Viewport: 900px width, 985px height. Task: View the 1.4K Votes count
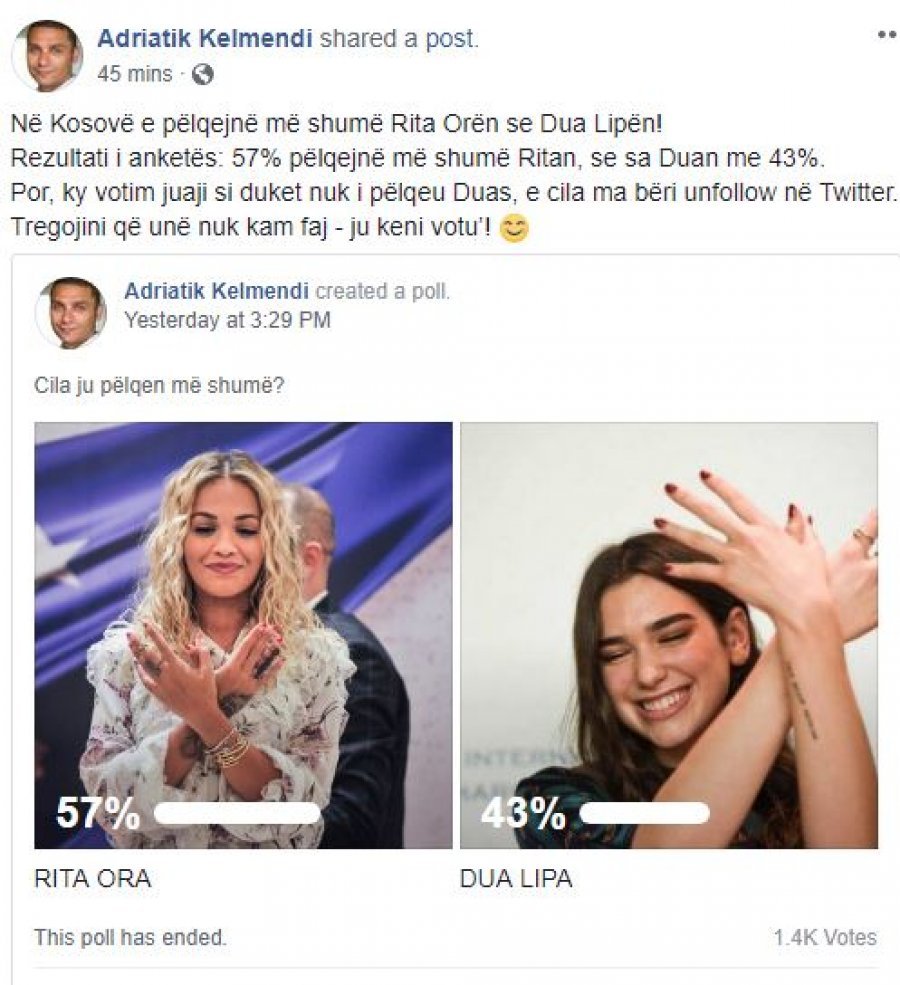(x=825, y=937)
